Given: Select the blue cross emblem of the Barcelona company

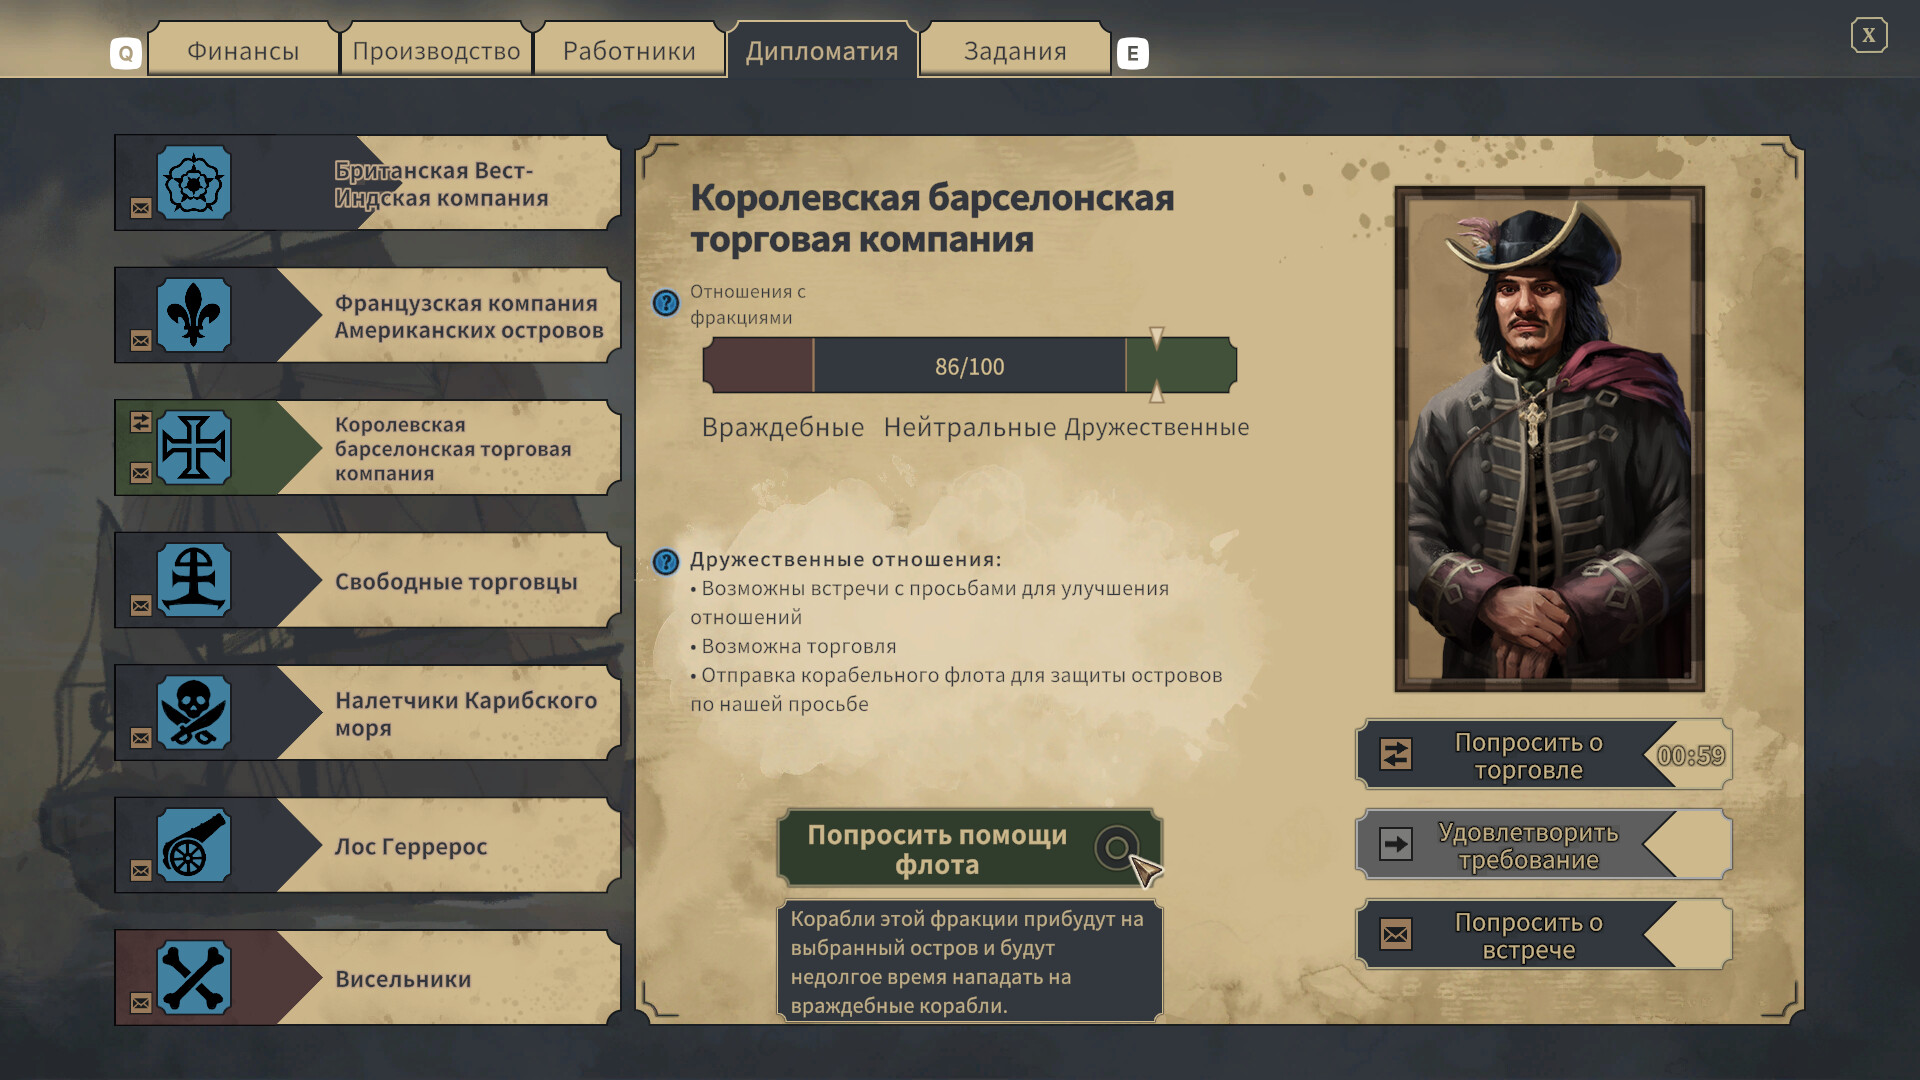Looking at the screenshot, I should pos(195,448).
